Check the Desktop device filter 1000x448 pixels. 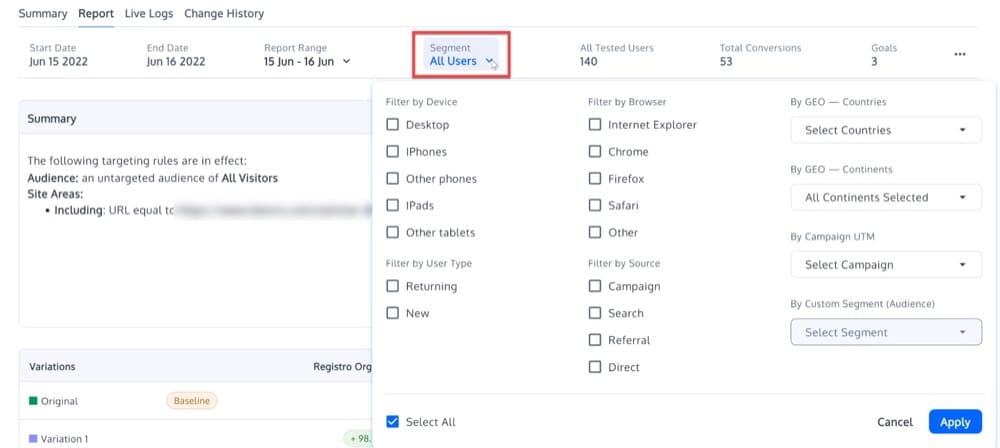click(393, 125)
